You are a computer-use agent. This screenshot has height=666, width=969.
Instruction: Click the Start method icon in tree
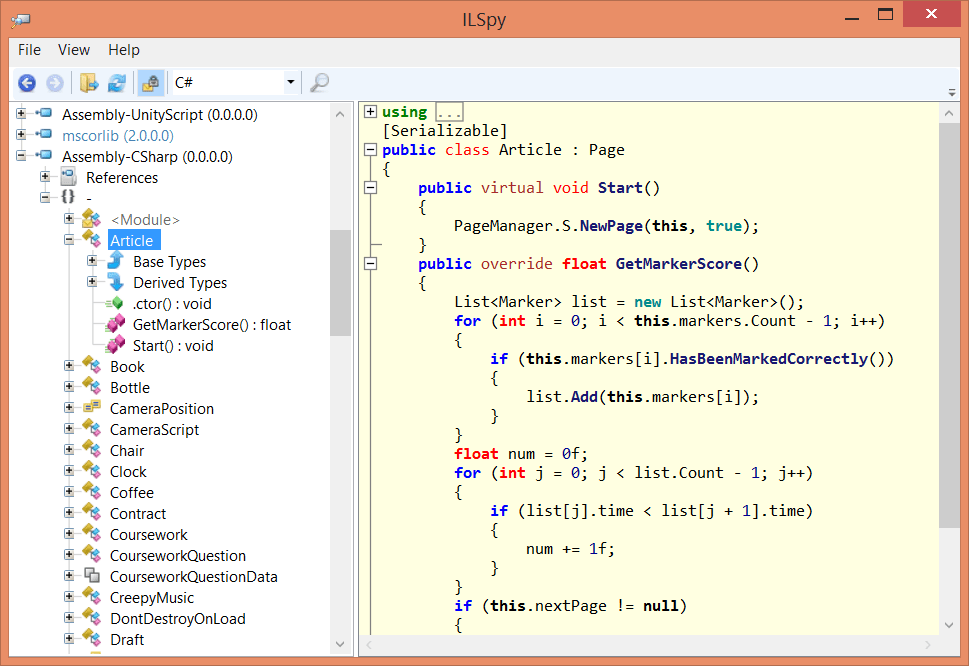click(x=115, y=345)
